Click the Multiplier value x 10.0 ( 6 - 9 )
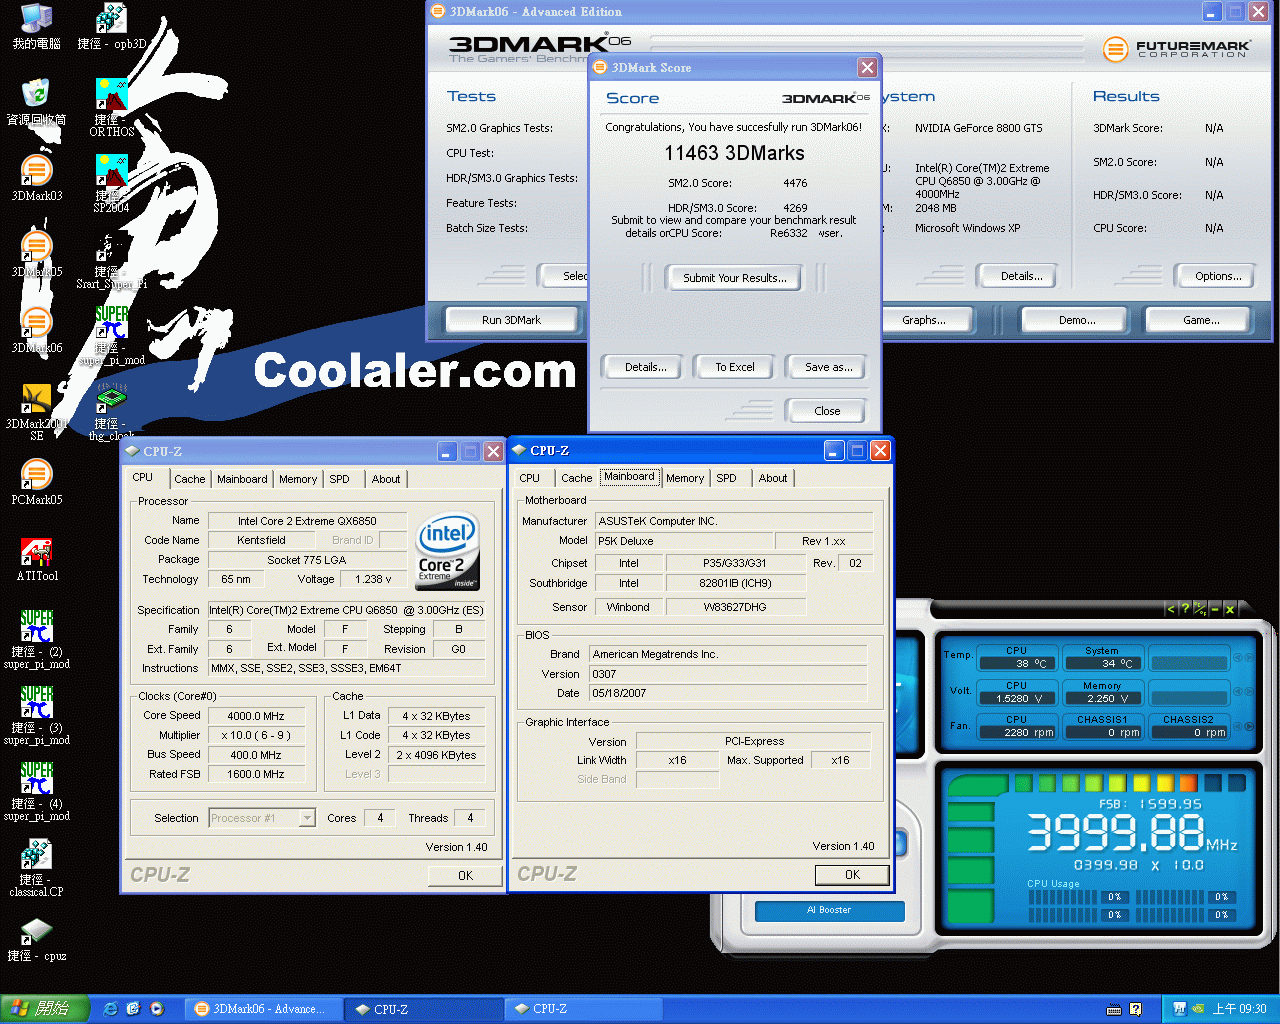The image size is (1280, 1024). point(256,735)
